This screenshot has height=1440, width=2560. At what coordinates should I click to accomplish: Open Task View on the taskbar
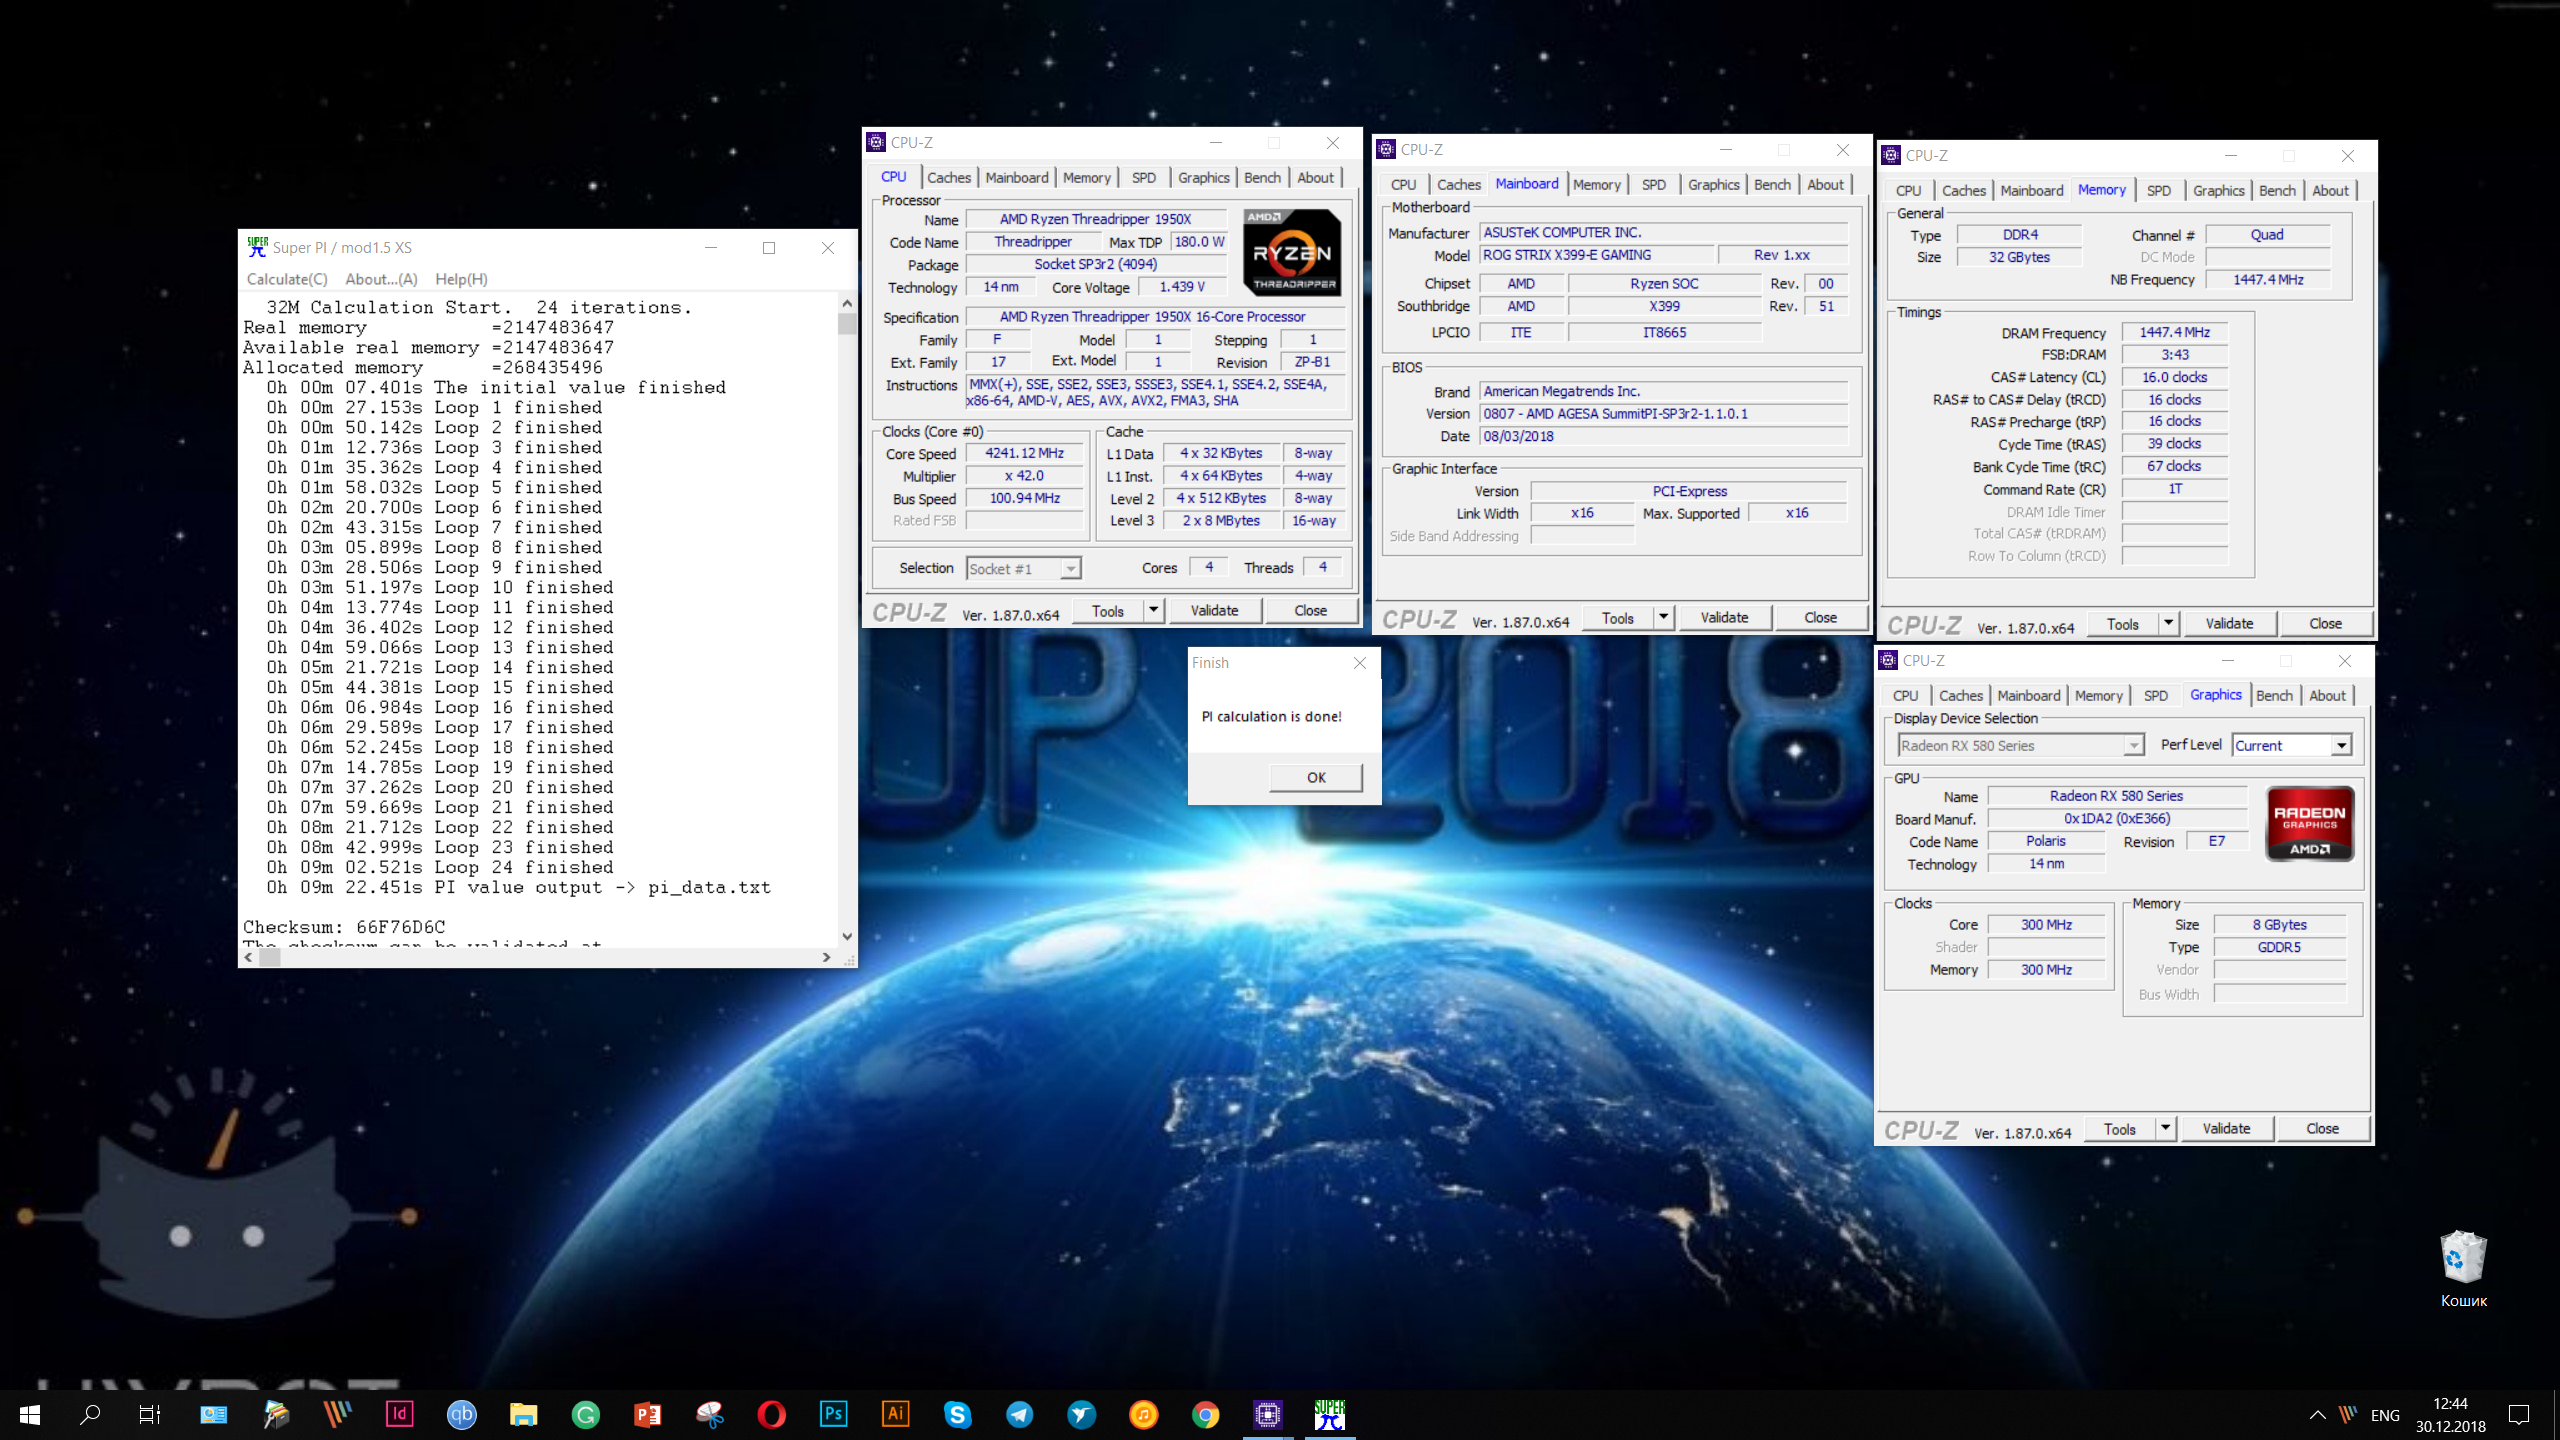tap(150, 1414)
